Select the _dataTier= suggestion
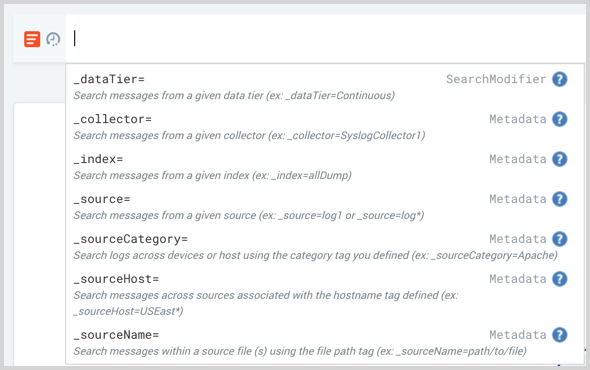Viewport: 590px width, 370px height. pyautogui.click(x=325, y=87)
